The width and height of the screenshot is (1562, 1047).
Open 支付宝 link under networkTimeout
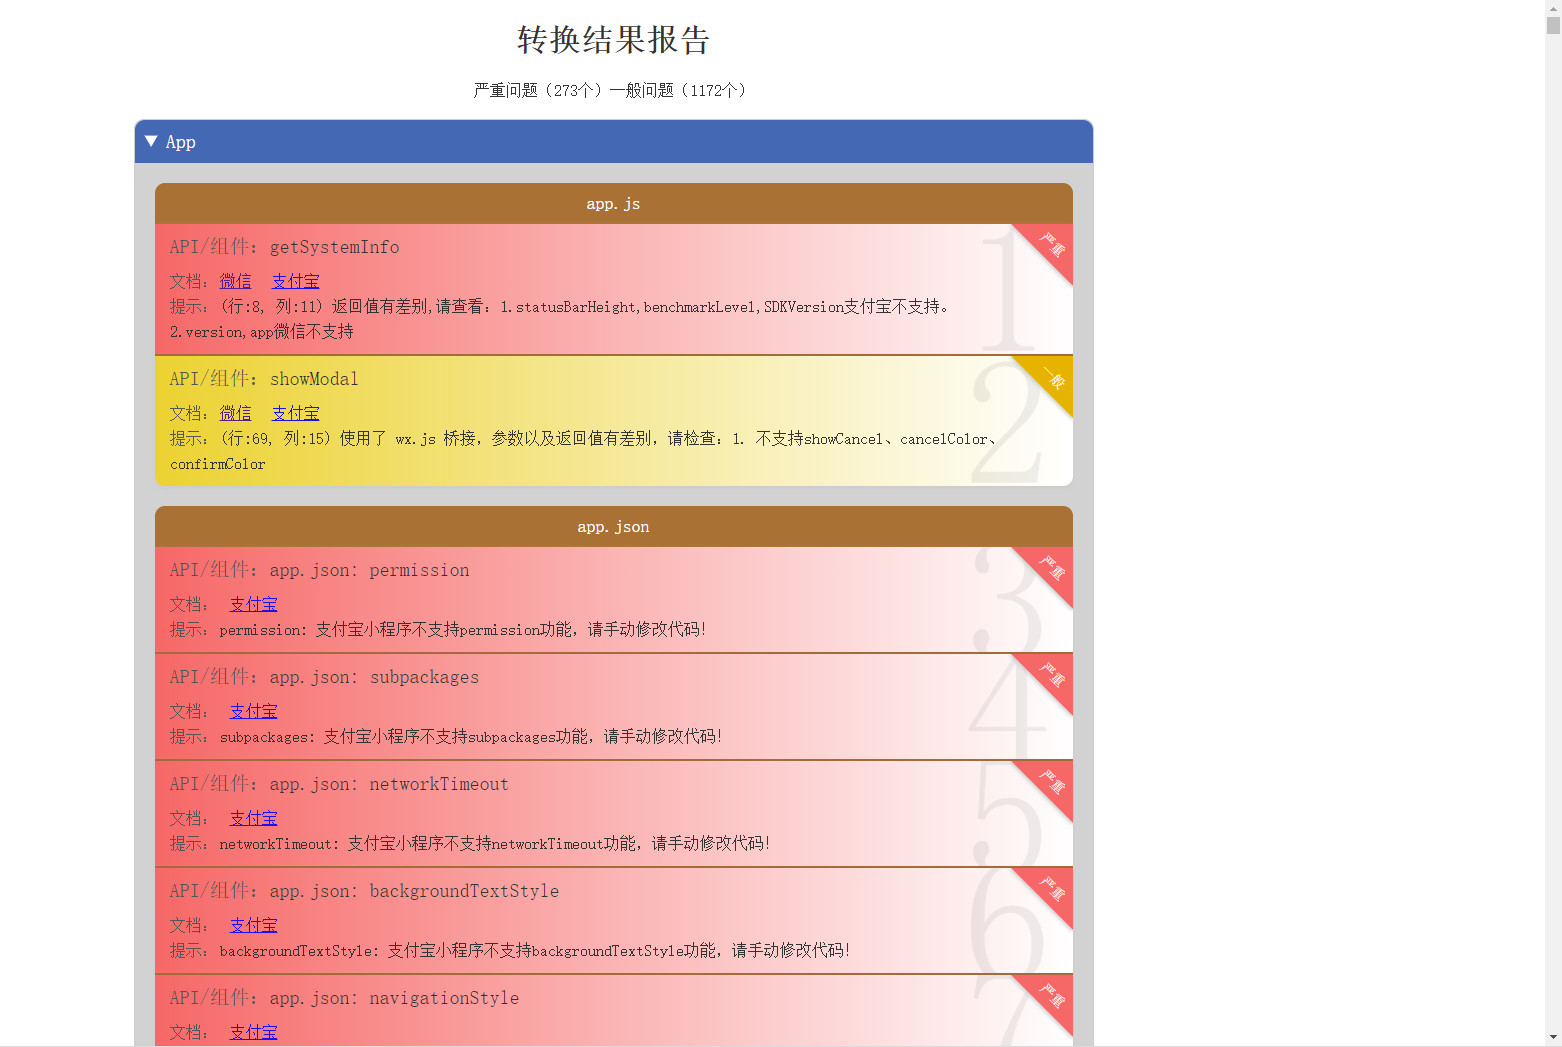(x=254, y=818)
